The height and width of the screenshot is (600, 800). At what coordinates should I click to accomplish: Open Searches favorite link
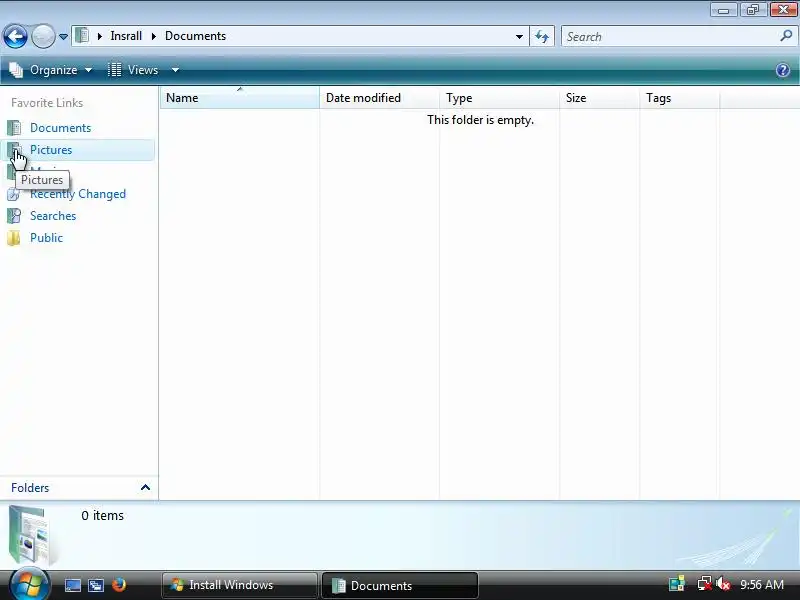click(x=53, y=216)
